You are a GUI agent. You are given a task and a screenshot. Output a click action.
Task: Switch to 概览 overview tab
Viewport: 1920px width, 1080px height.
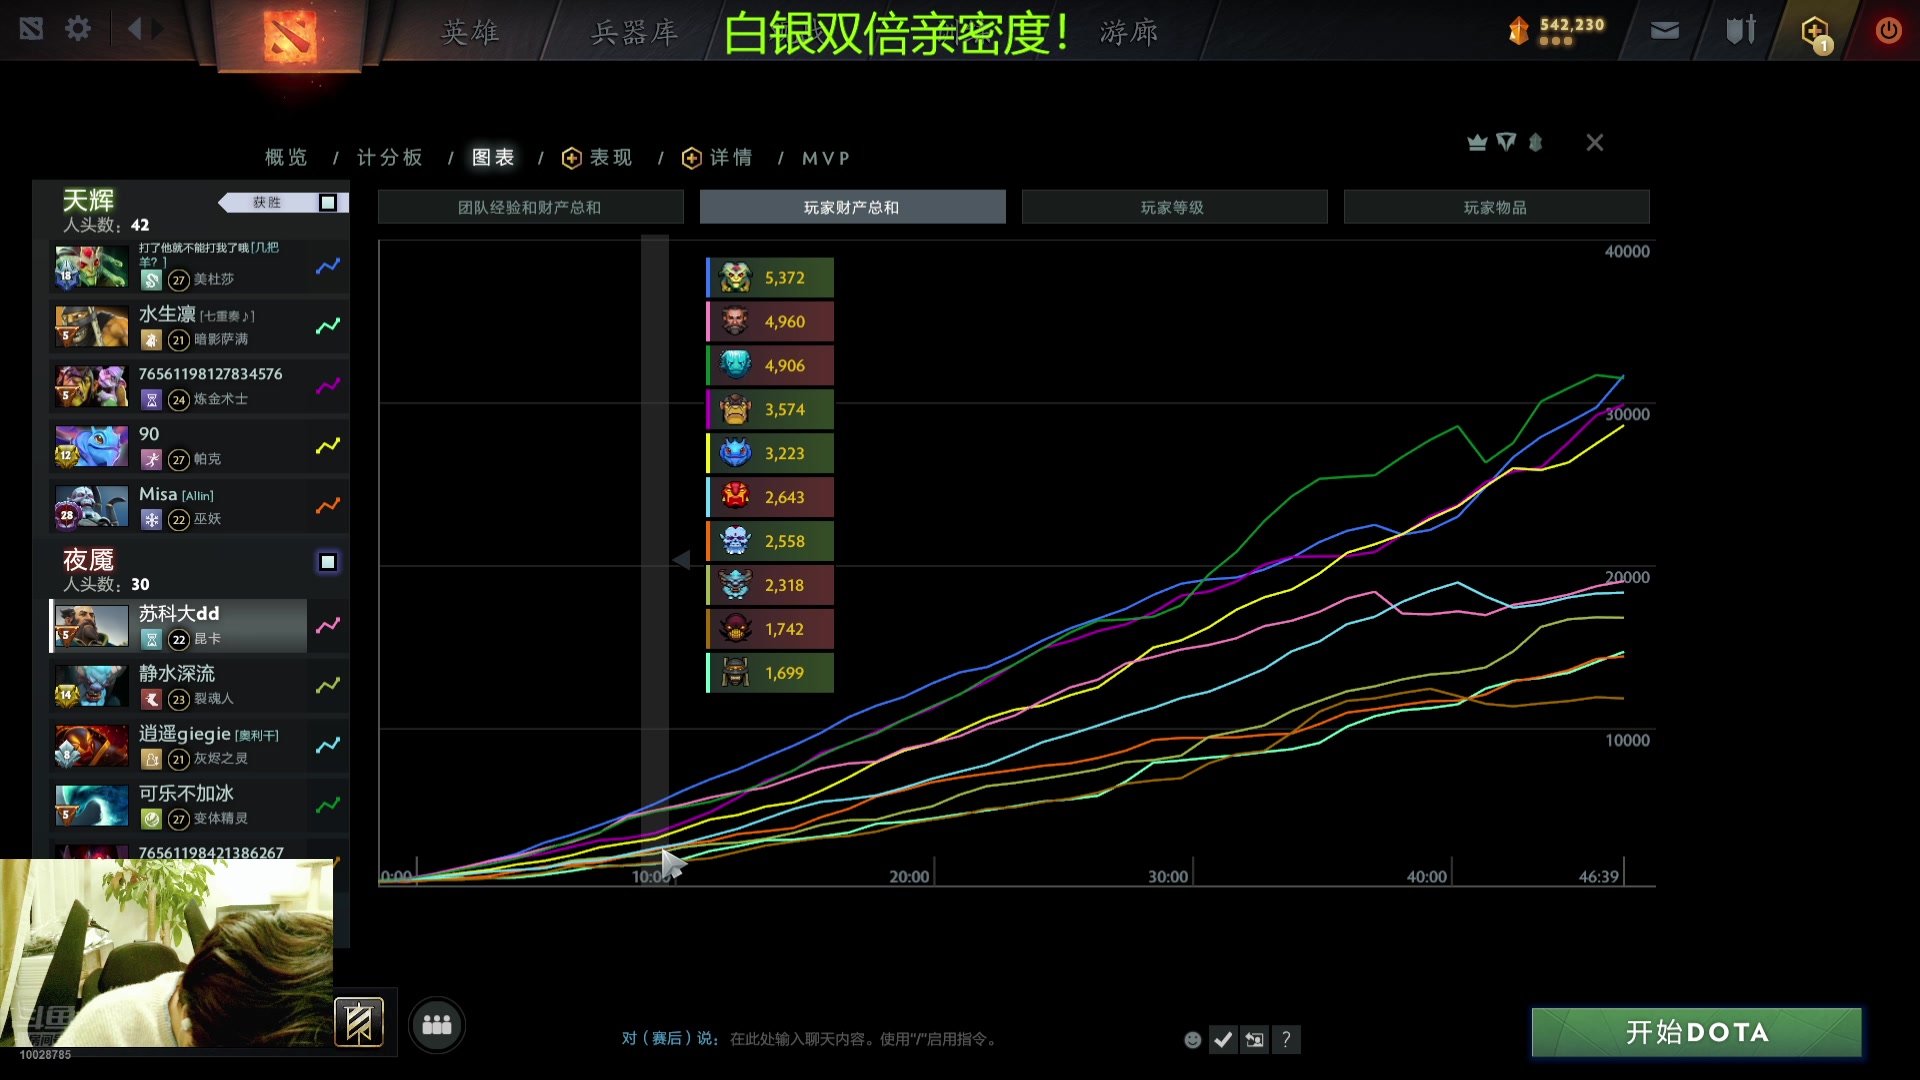(x=286, y=158)
